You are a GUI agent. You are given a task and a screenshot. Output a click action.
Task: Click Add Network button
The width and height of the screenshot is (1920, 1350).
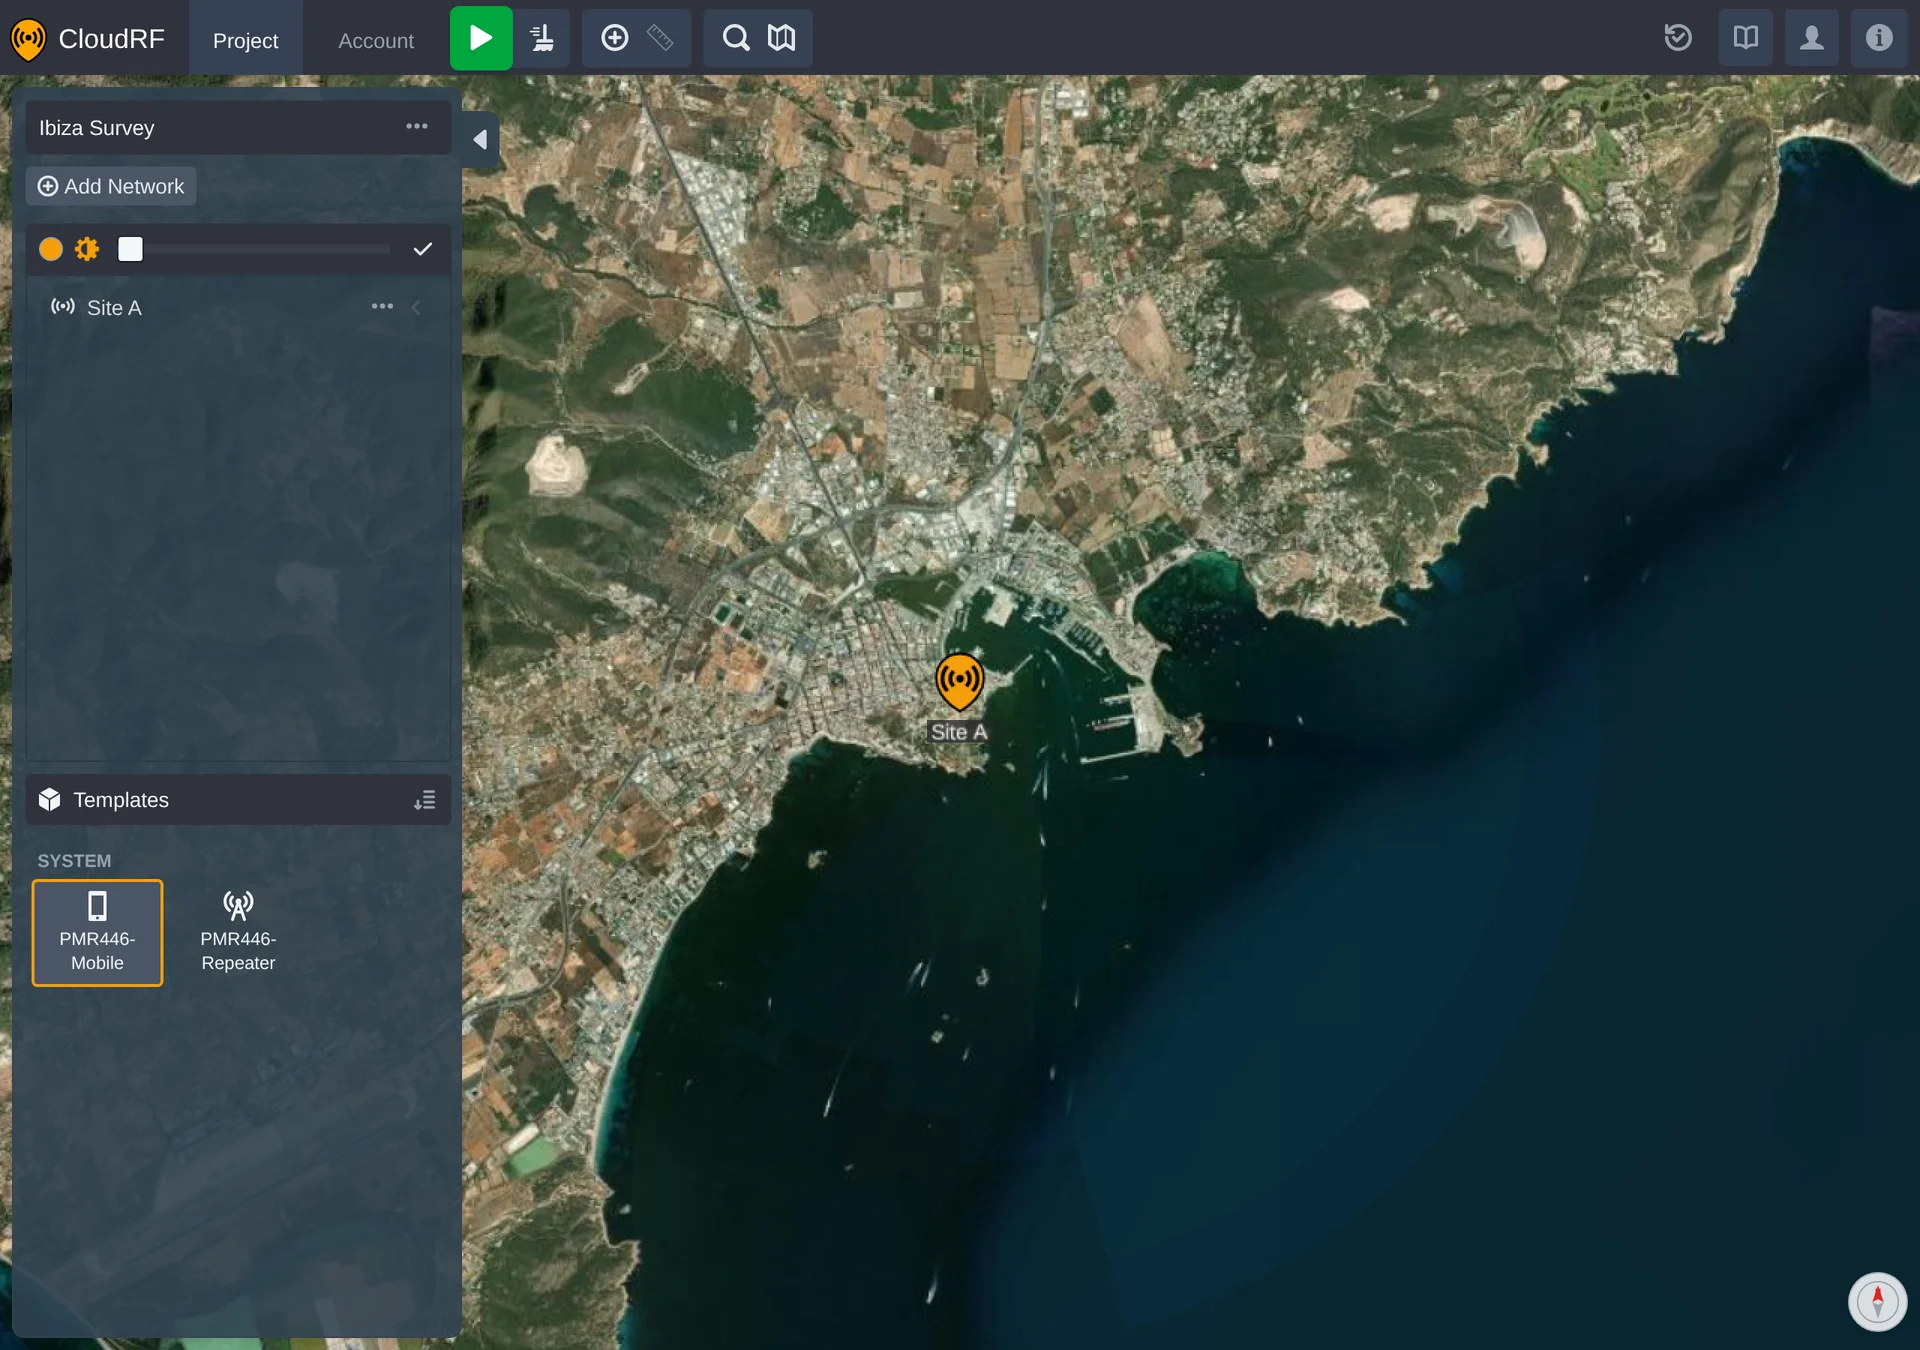point(111,186)
